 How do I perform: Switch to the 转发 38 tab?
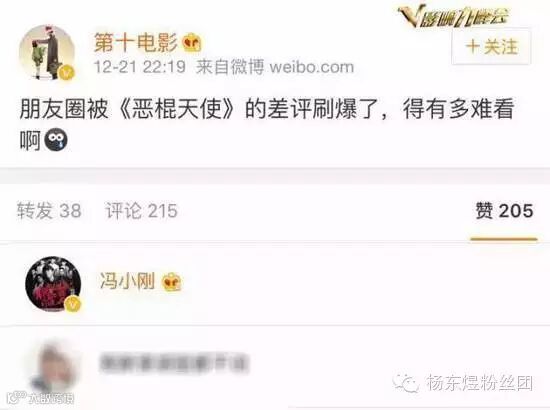[x=49, y=211]
